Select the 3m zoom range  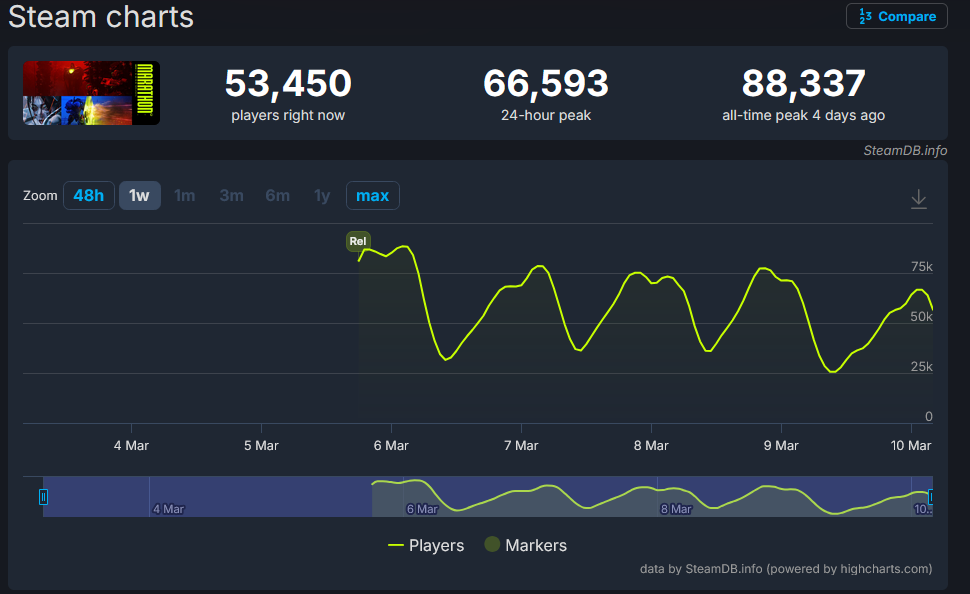coord(231,196)
